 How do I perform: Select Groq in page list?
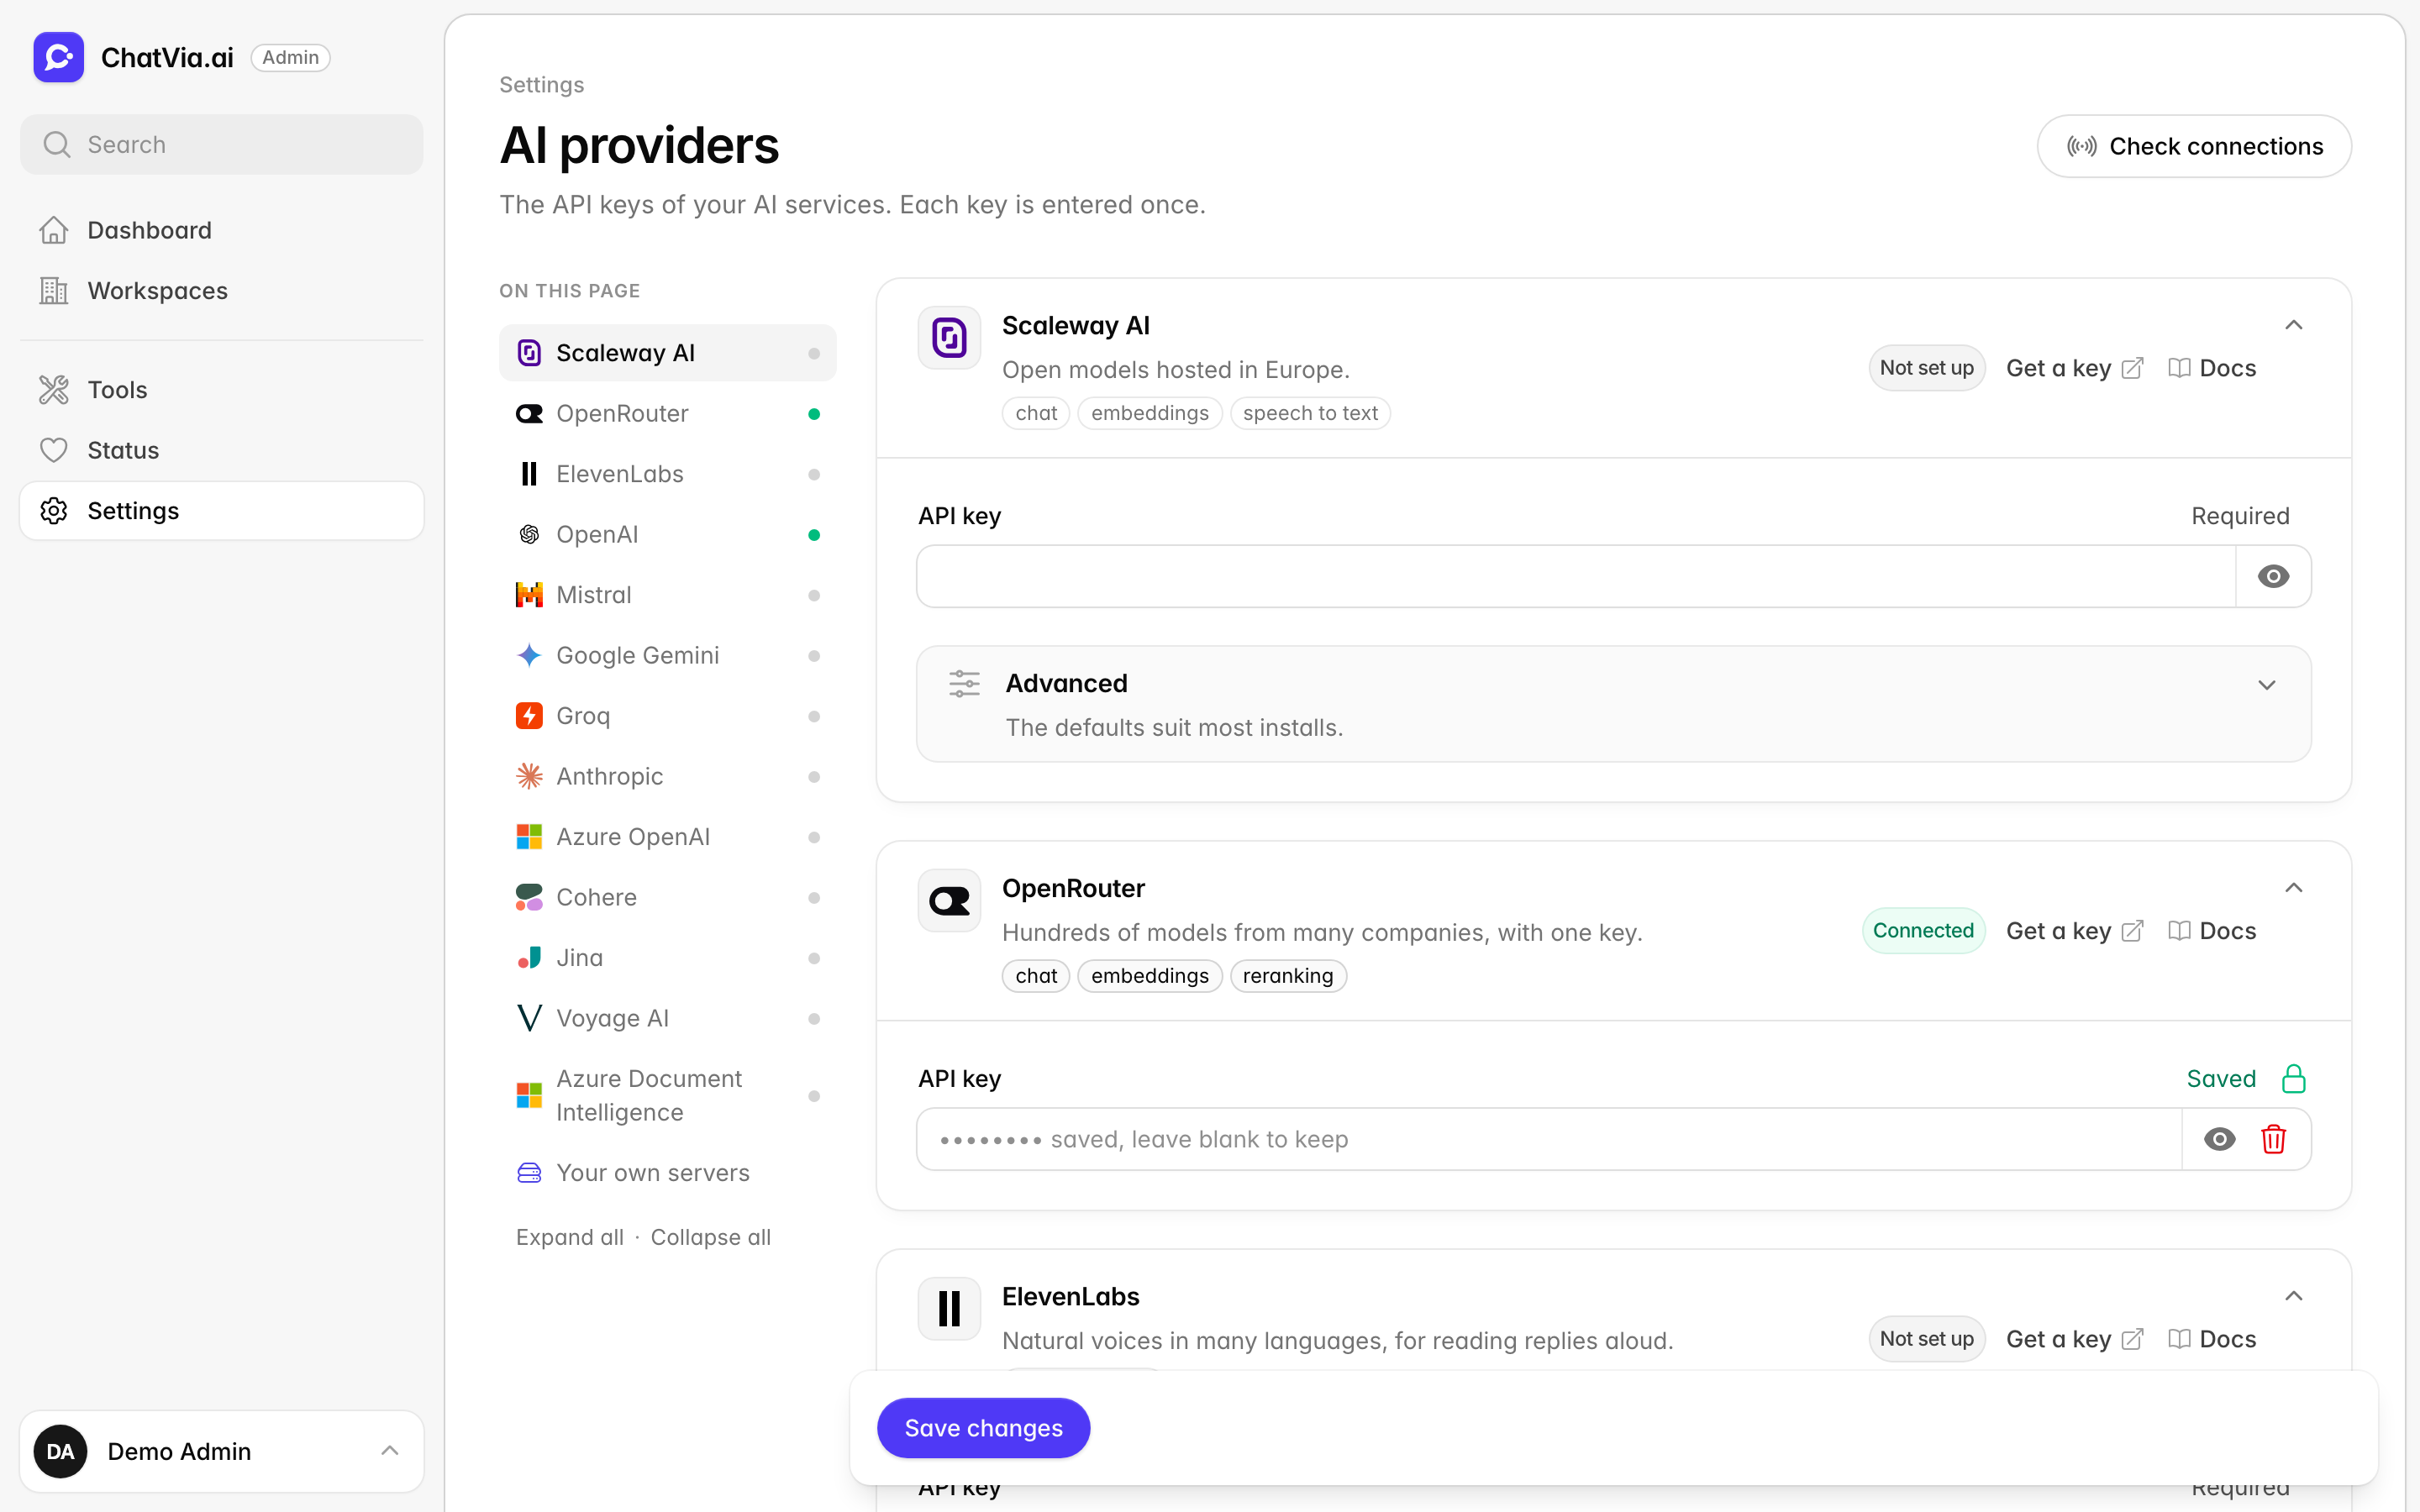(x=667, y=716)
